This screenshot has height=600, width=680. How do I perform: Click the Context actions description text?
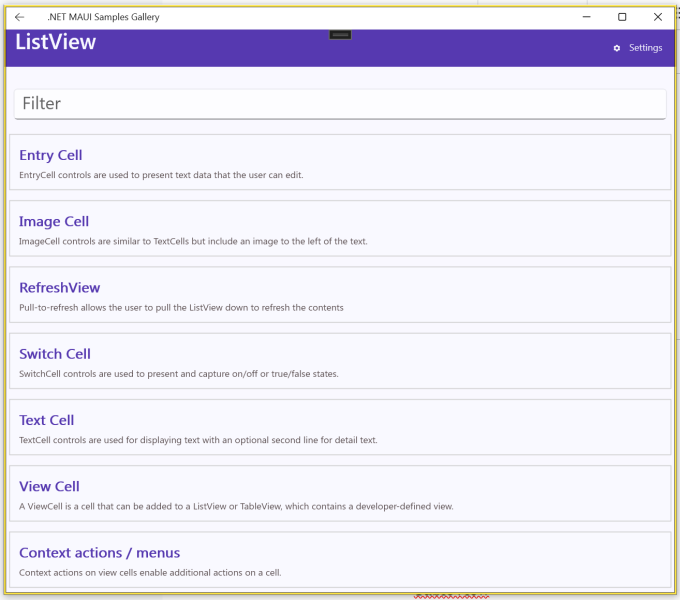pos(150,573)
